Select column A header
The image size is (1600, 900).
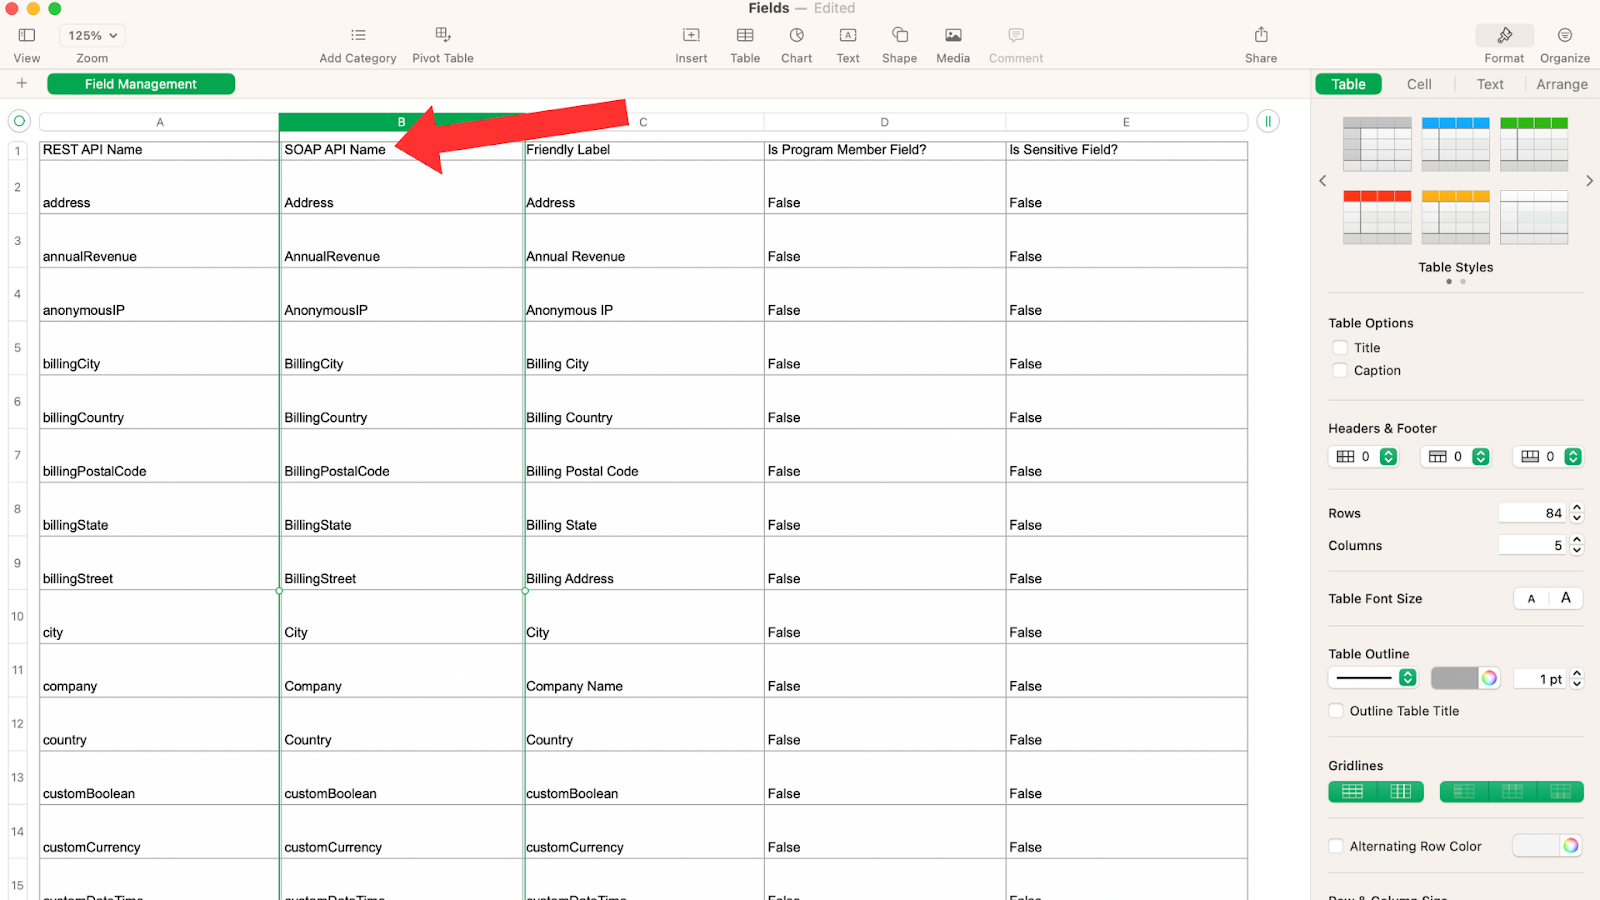[159, 122]
